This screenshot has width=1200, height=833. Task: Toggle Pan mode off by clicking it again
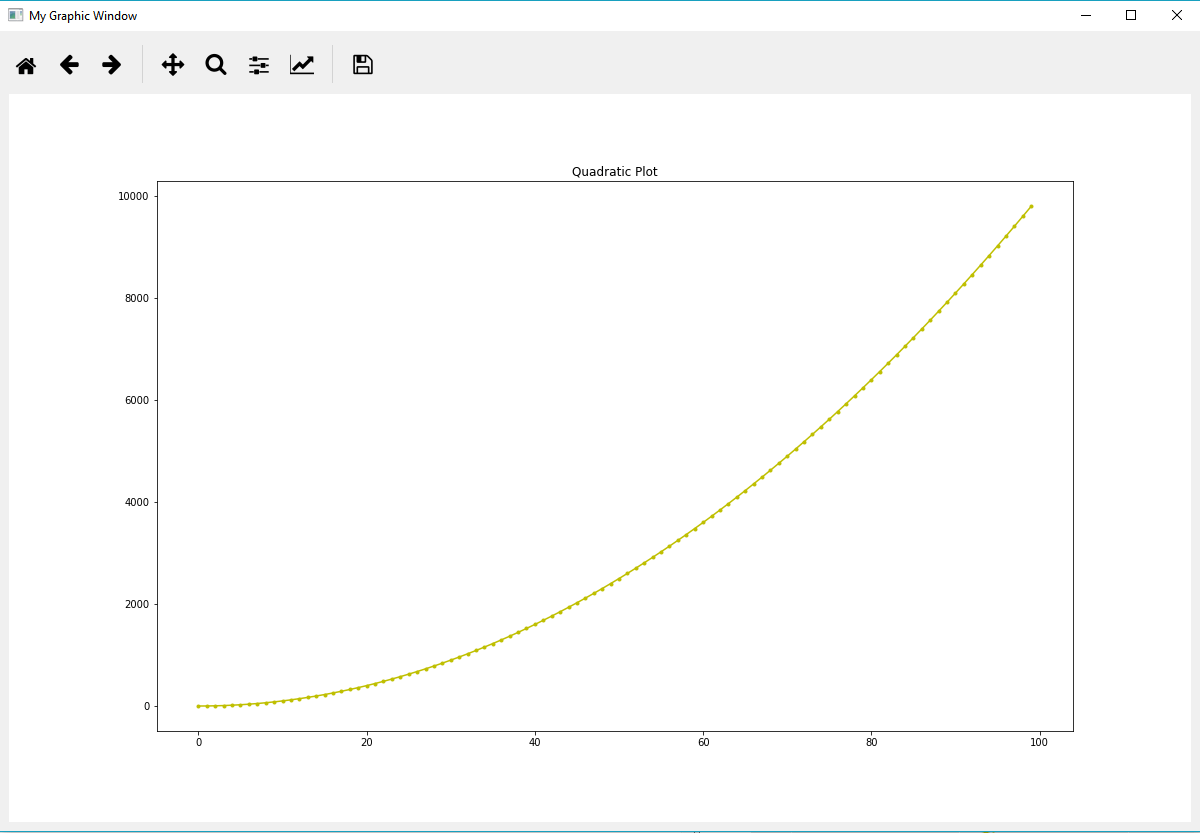(x=172, y=64)
